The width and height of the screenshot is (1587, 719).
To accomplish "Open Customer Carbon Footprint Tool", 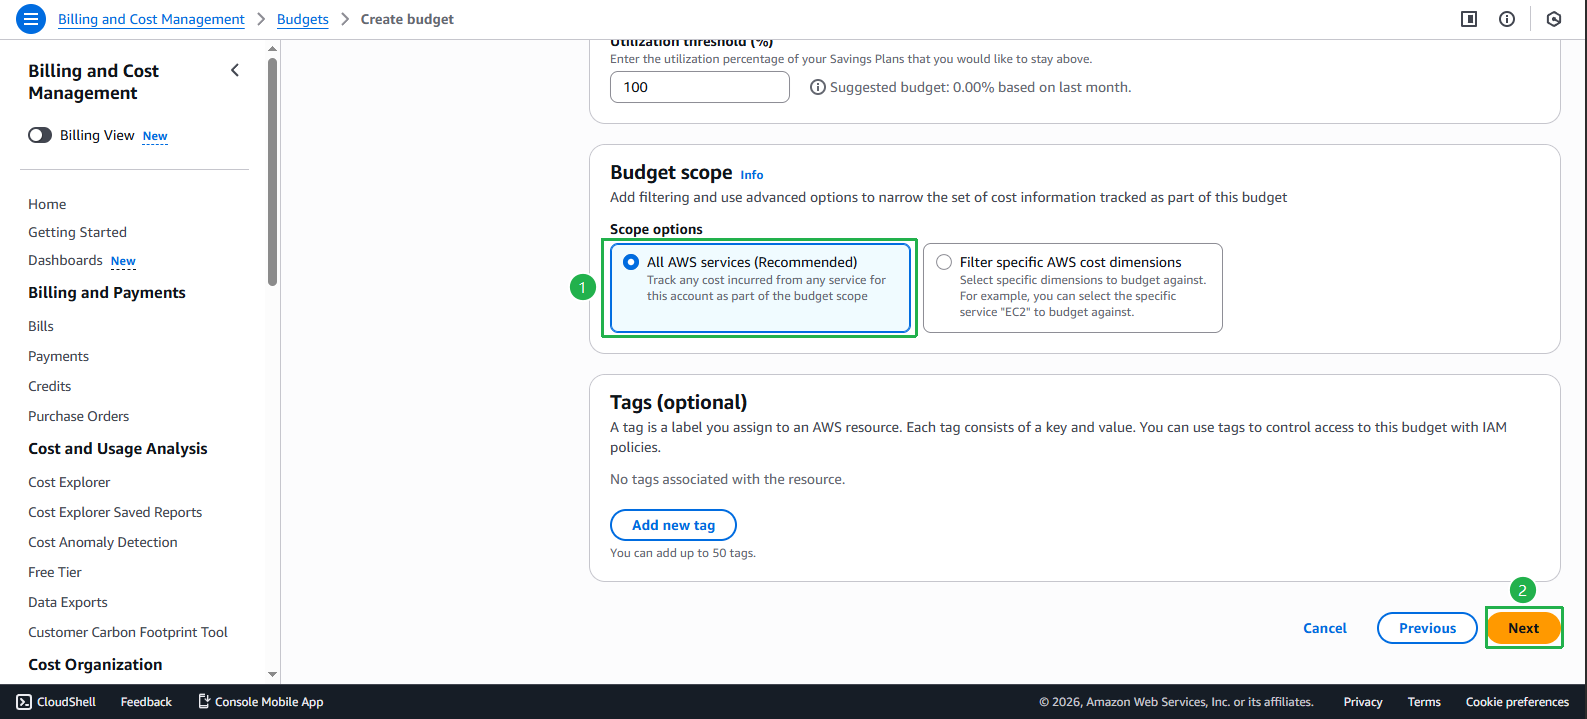I will tap(128, 632).
